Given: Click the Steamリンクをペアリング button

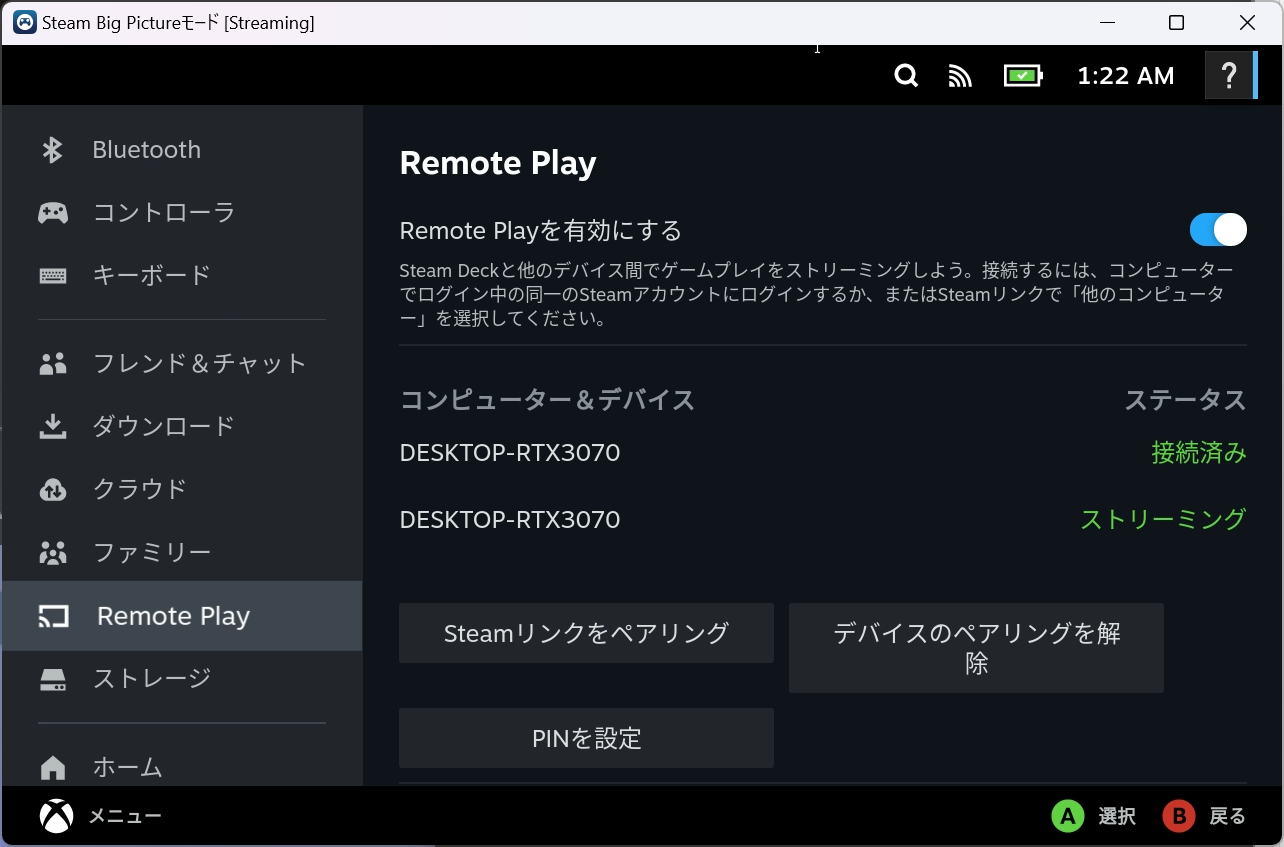Looking at the screenshot, I should (x=586, y=633).
